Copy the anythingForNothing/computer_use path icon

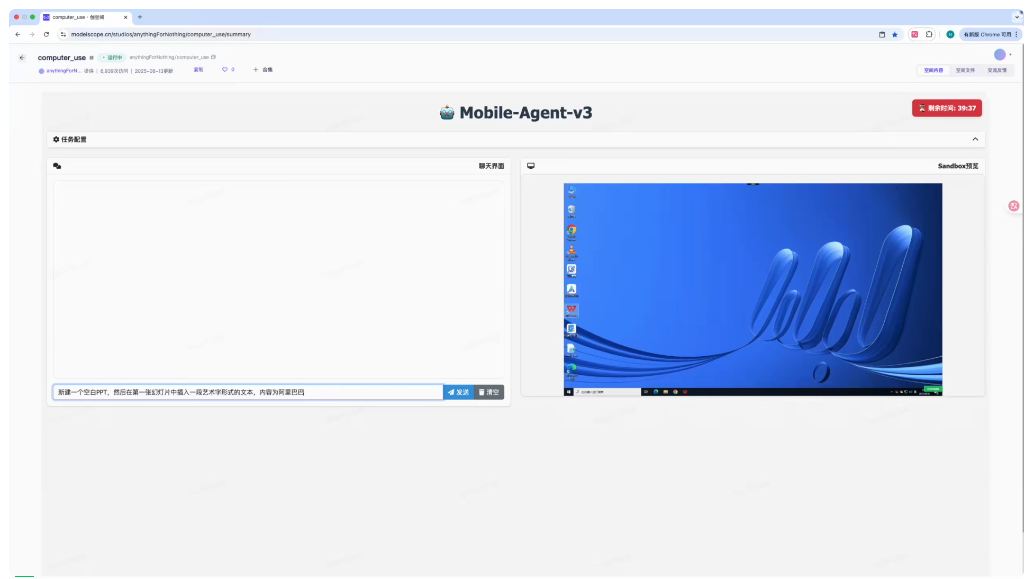(x=213, y=57)
